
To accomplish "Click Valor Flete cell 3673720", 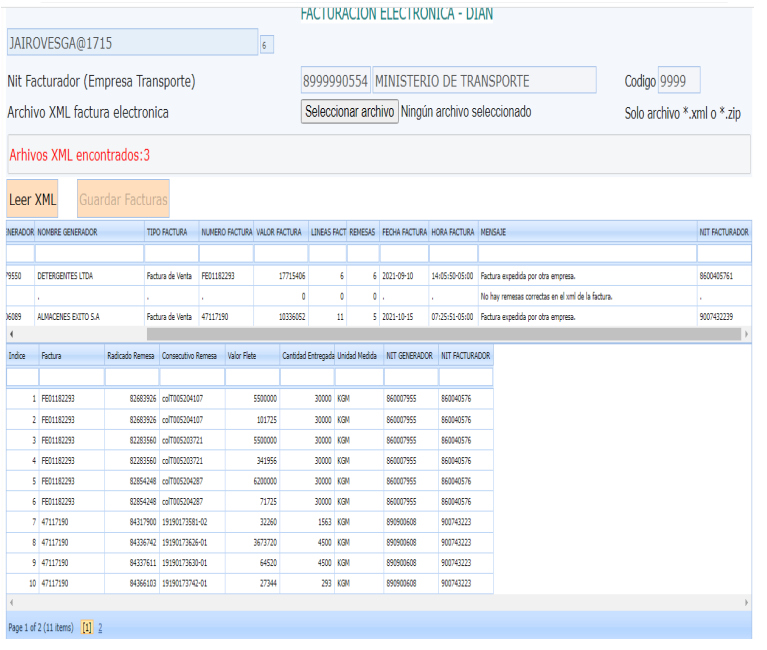I will coord(252,543).
